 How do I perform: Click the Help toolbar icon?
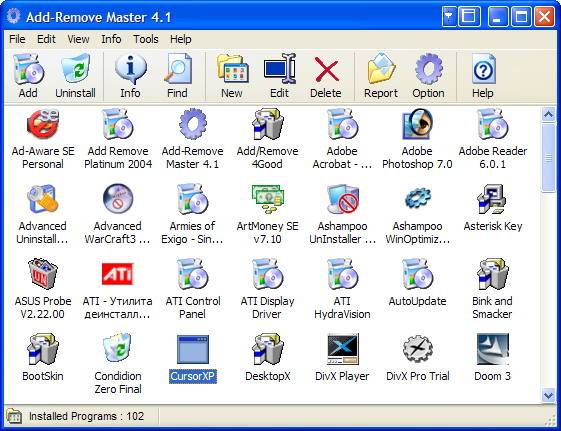coord(483,68)
